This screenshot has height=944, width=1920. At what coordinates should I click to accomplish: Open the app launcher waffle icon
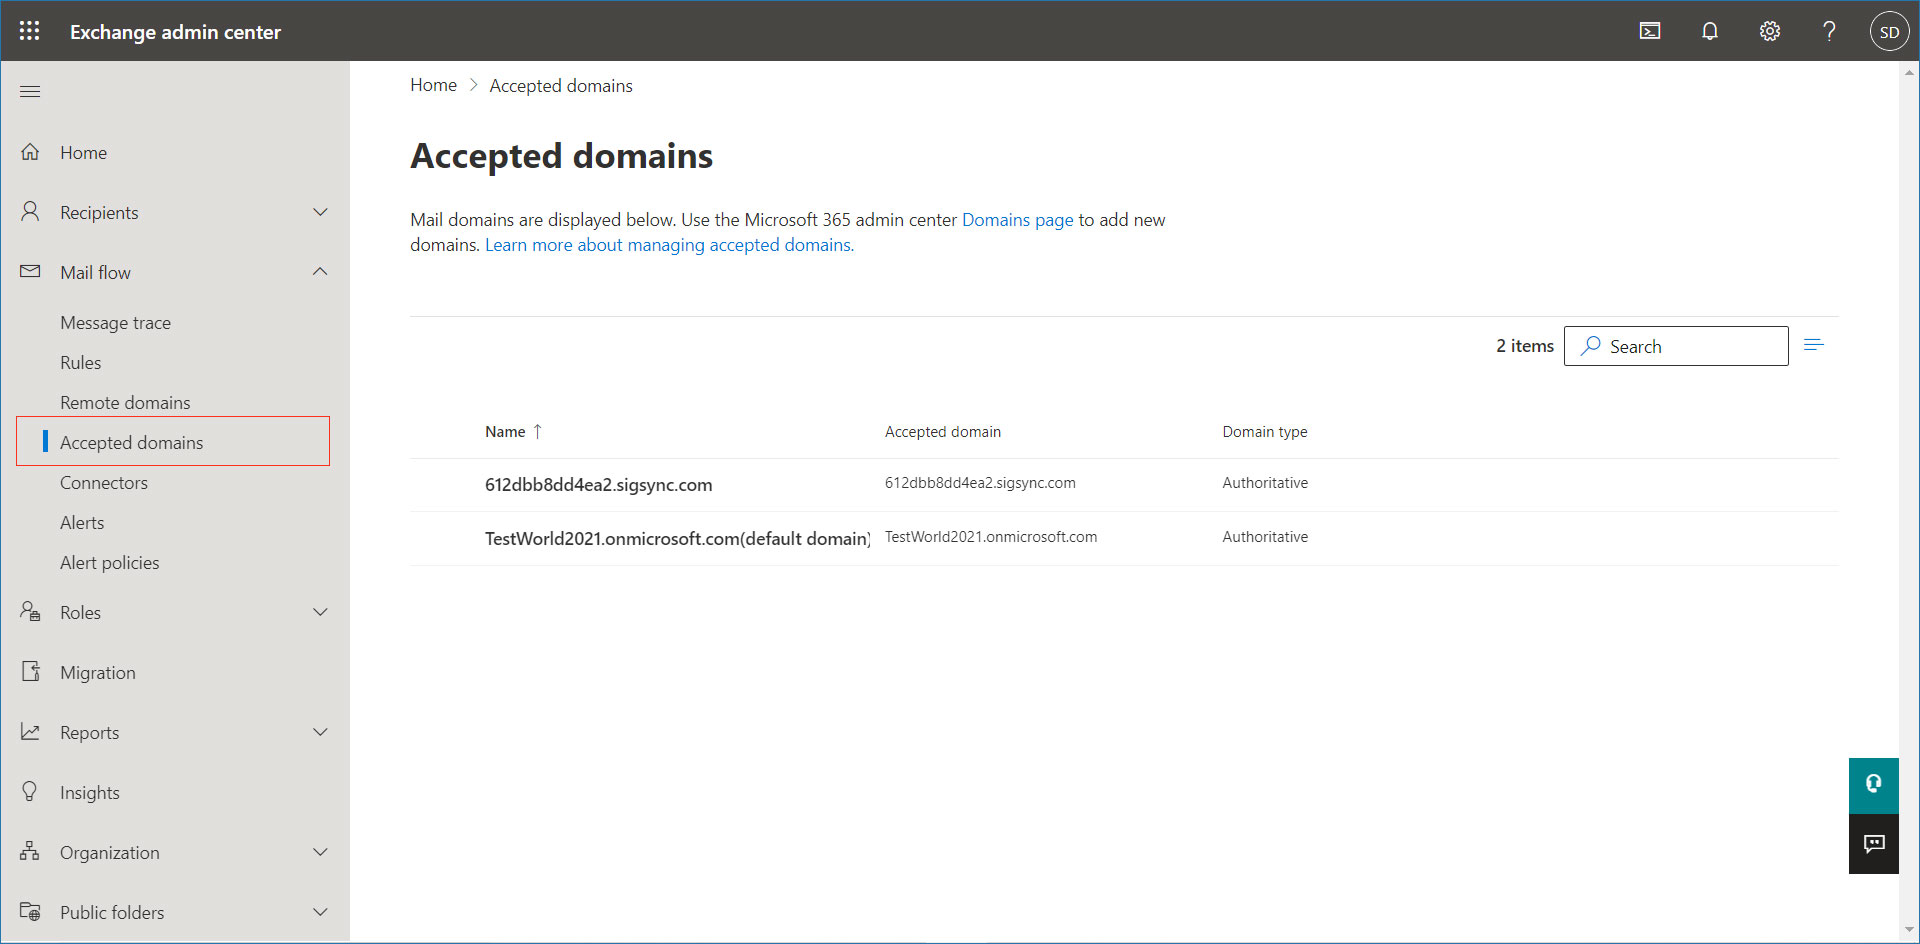tap(30, 31)
